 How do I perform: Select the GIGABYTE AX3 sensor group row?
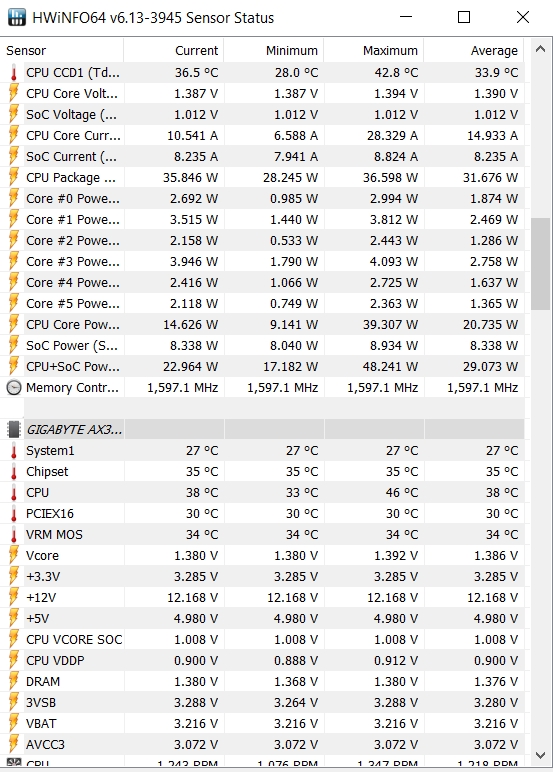[262, 429]
